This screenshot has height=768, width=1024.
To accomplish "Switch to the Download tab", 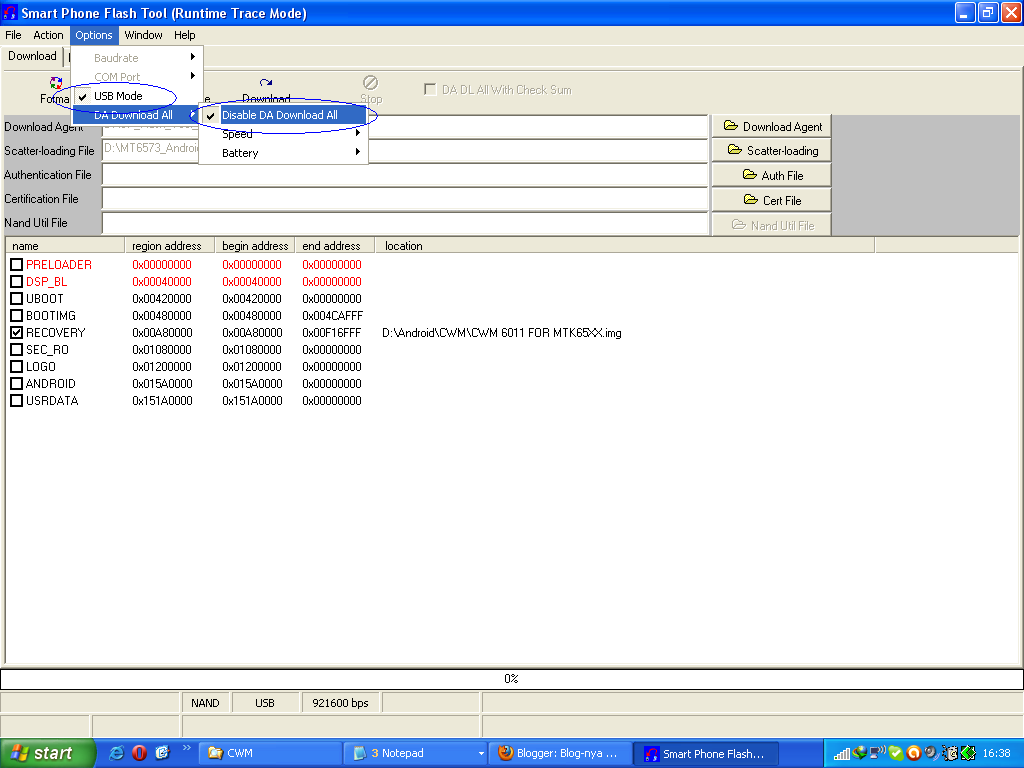I will (x=32, y=56).
